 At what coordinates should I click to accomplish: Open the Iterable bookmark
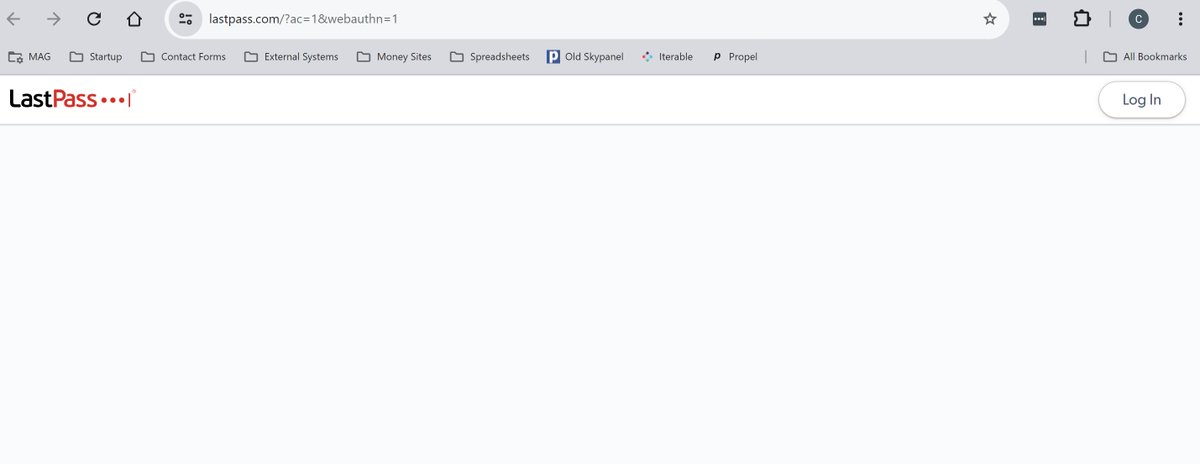(x=667, y=57)
